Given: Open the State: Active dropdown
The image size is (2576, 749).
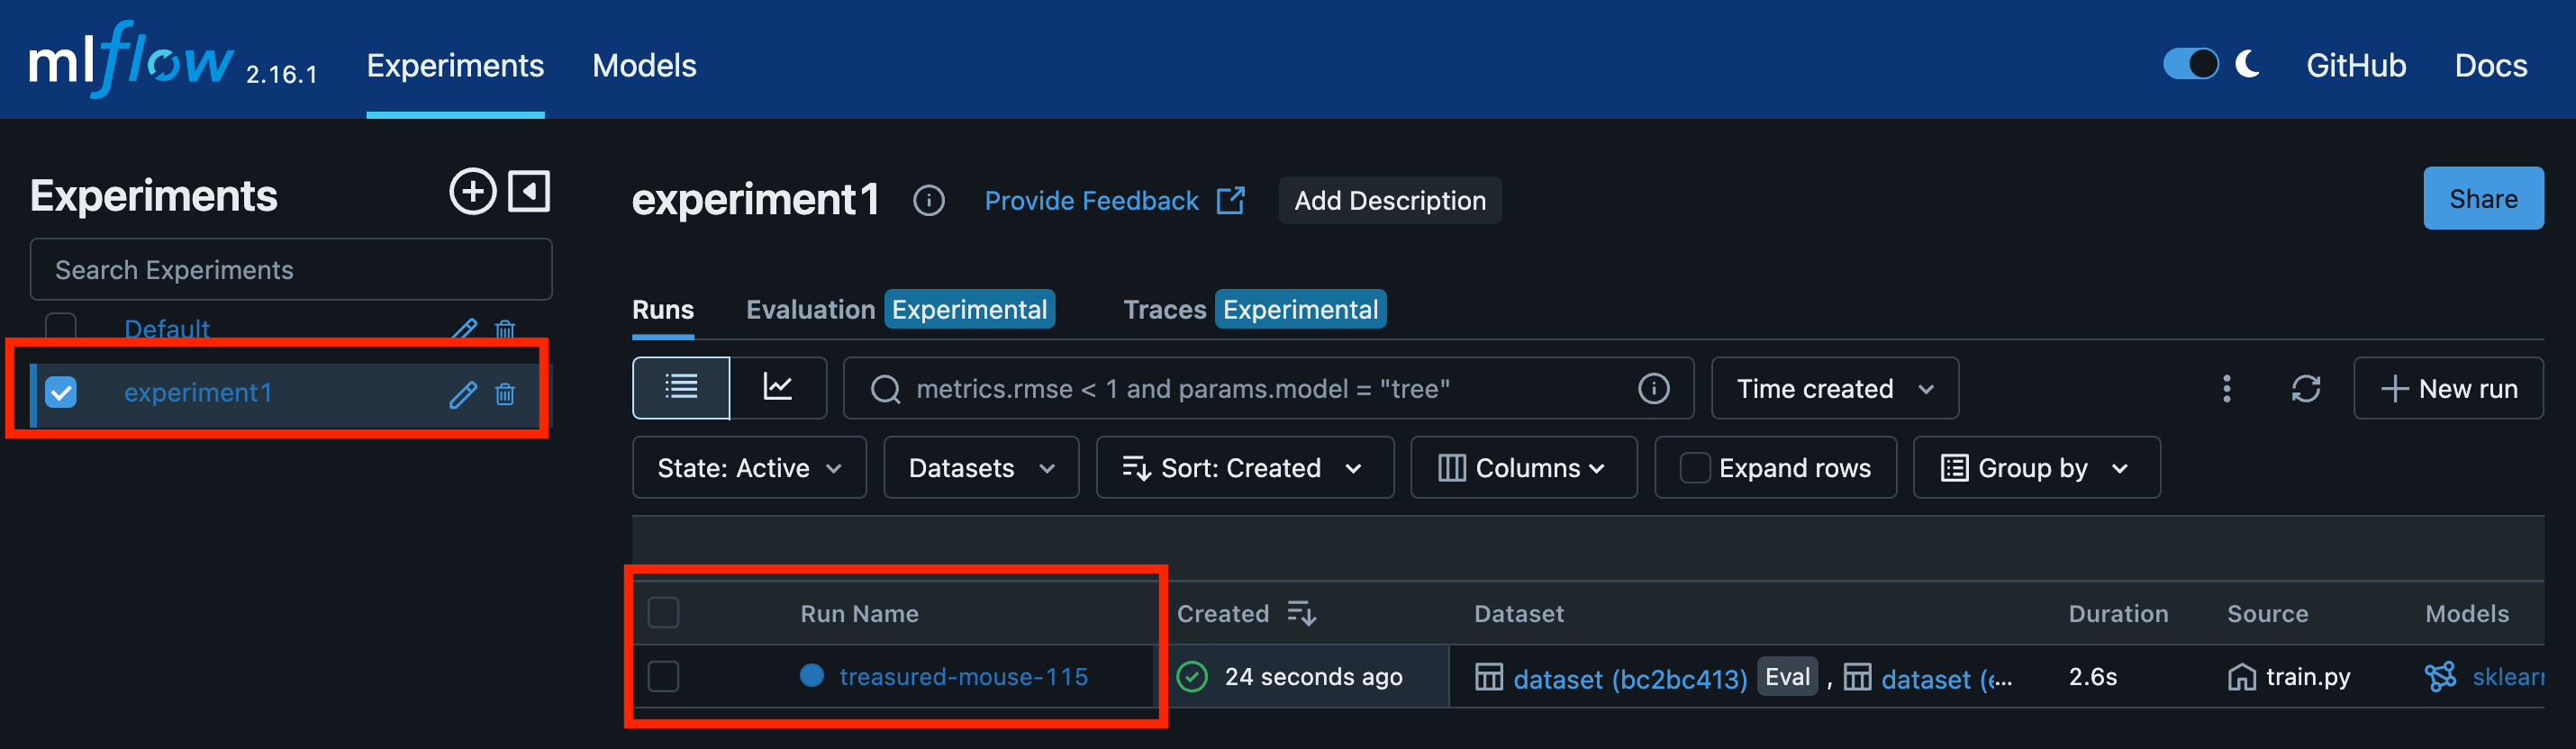Looking at the screenshot, I should (x=748, y=468).
